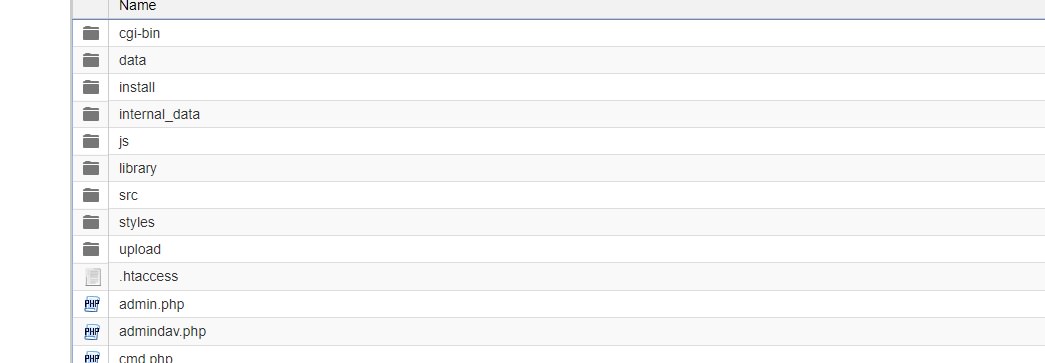Select the library folder row
1045x363 pixels.
coord(558,169)
